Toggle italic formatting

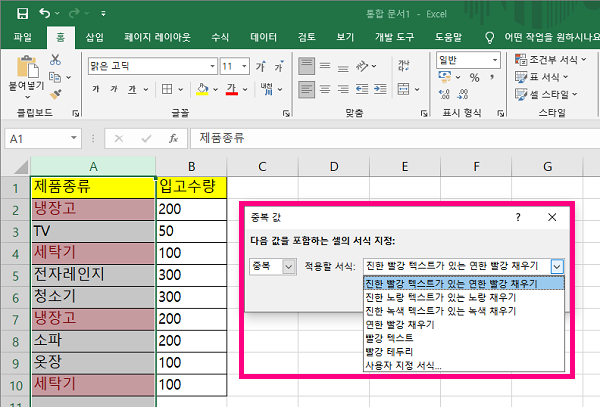click(114, 89)
